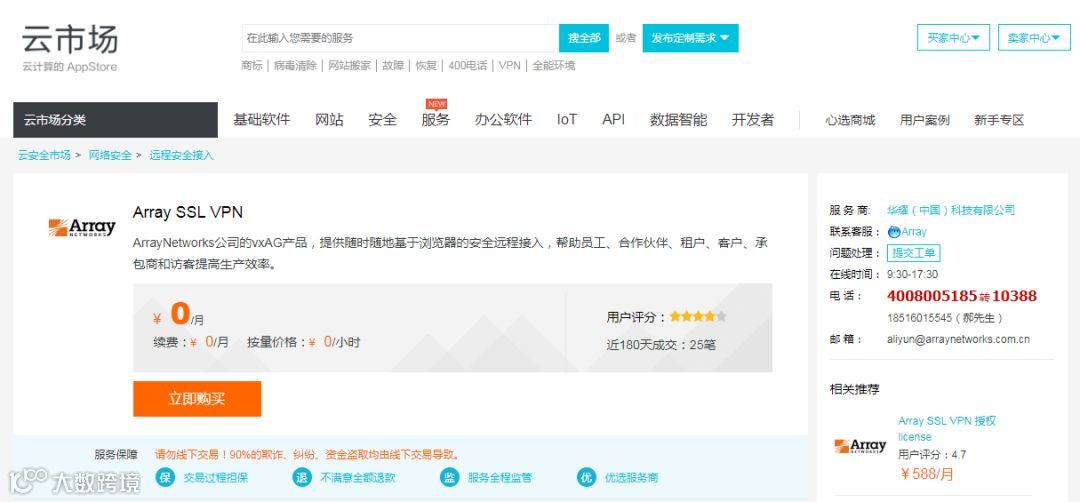Open the 云市场分类 category menu
Image resolution: width=1080 pixels, height=502 pixels.
[115, 120]
